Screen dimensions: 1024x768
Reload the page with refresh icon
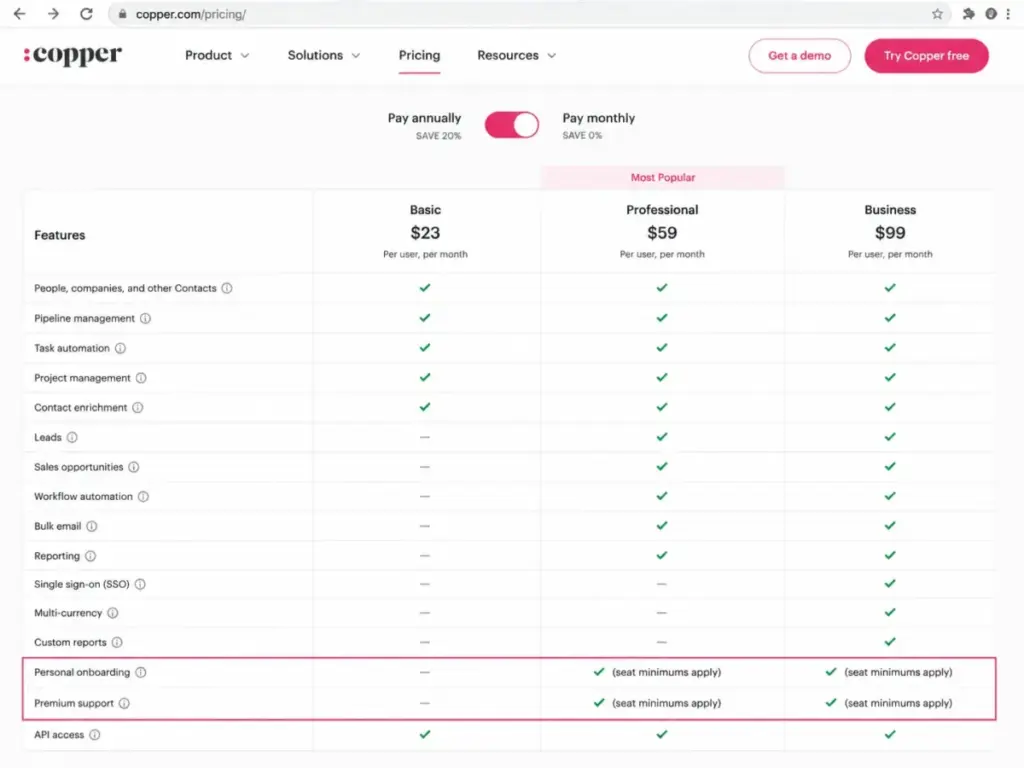[x=86, y=14]
